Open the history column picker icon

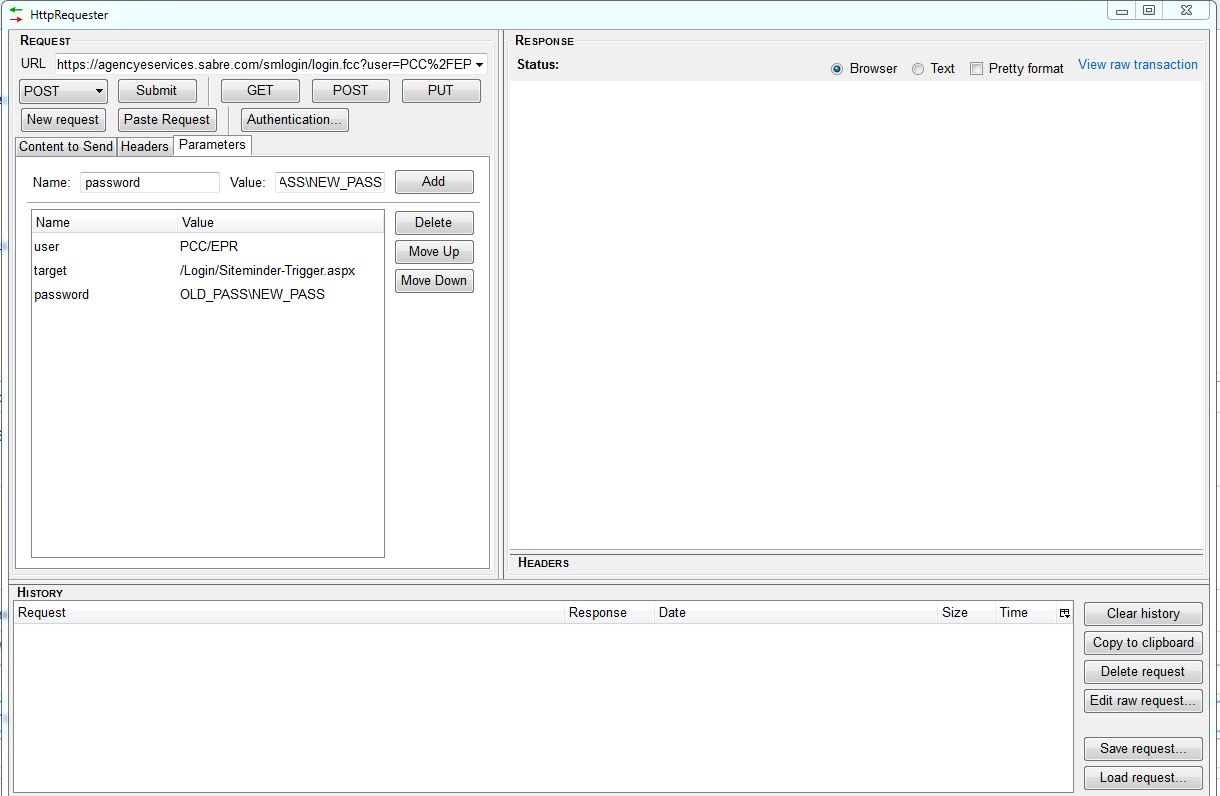point(1064,613)
